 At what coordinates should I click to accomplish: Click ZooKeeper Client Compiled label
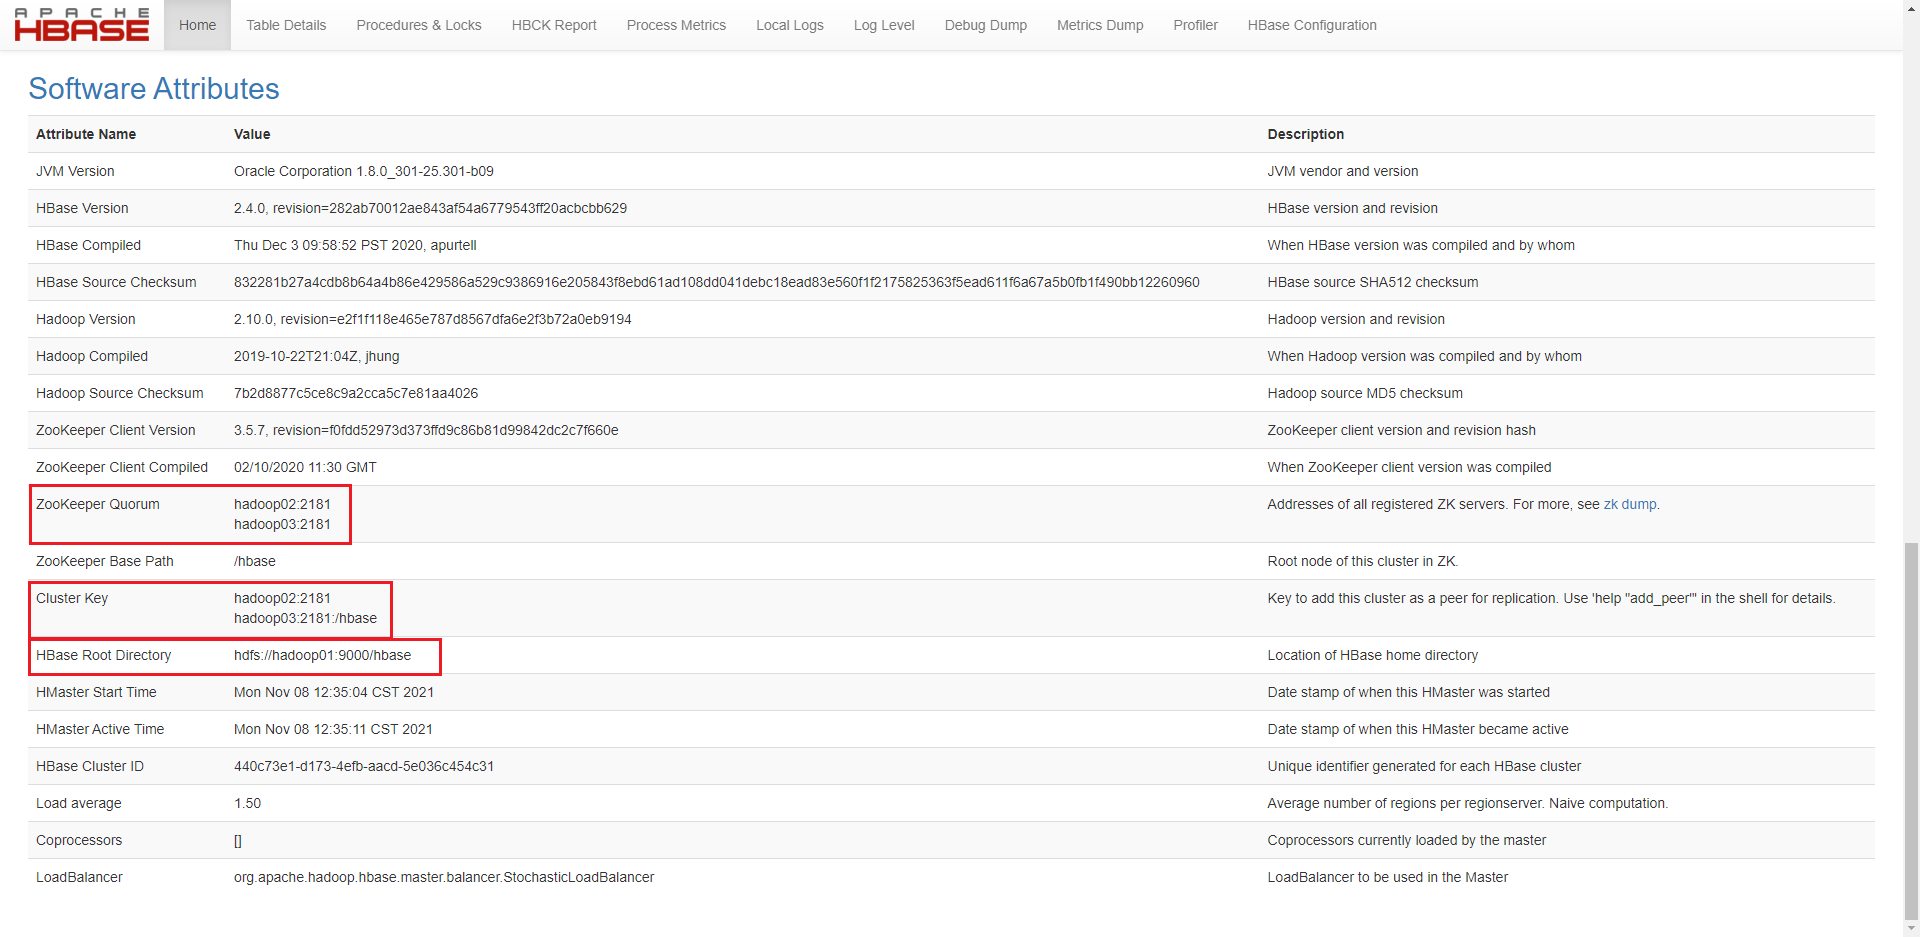click(x=122, y=467)
